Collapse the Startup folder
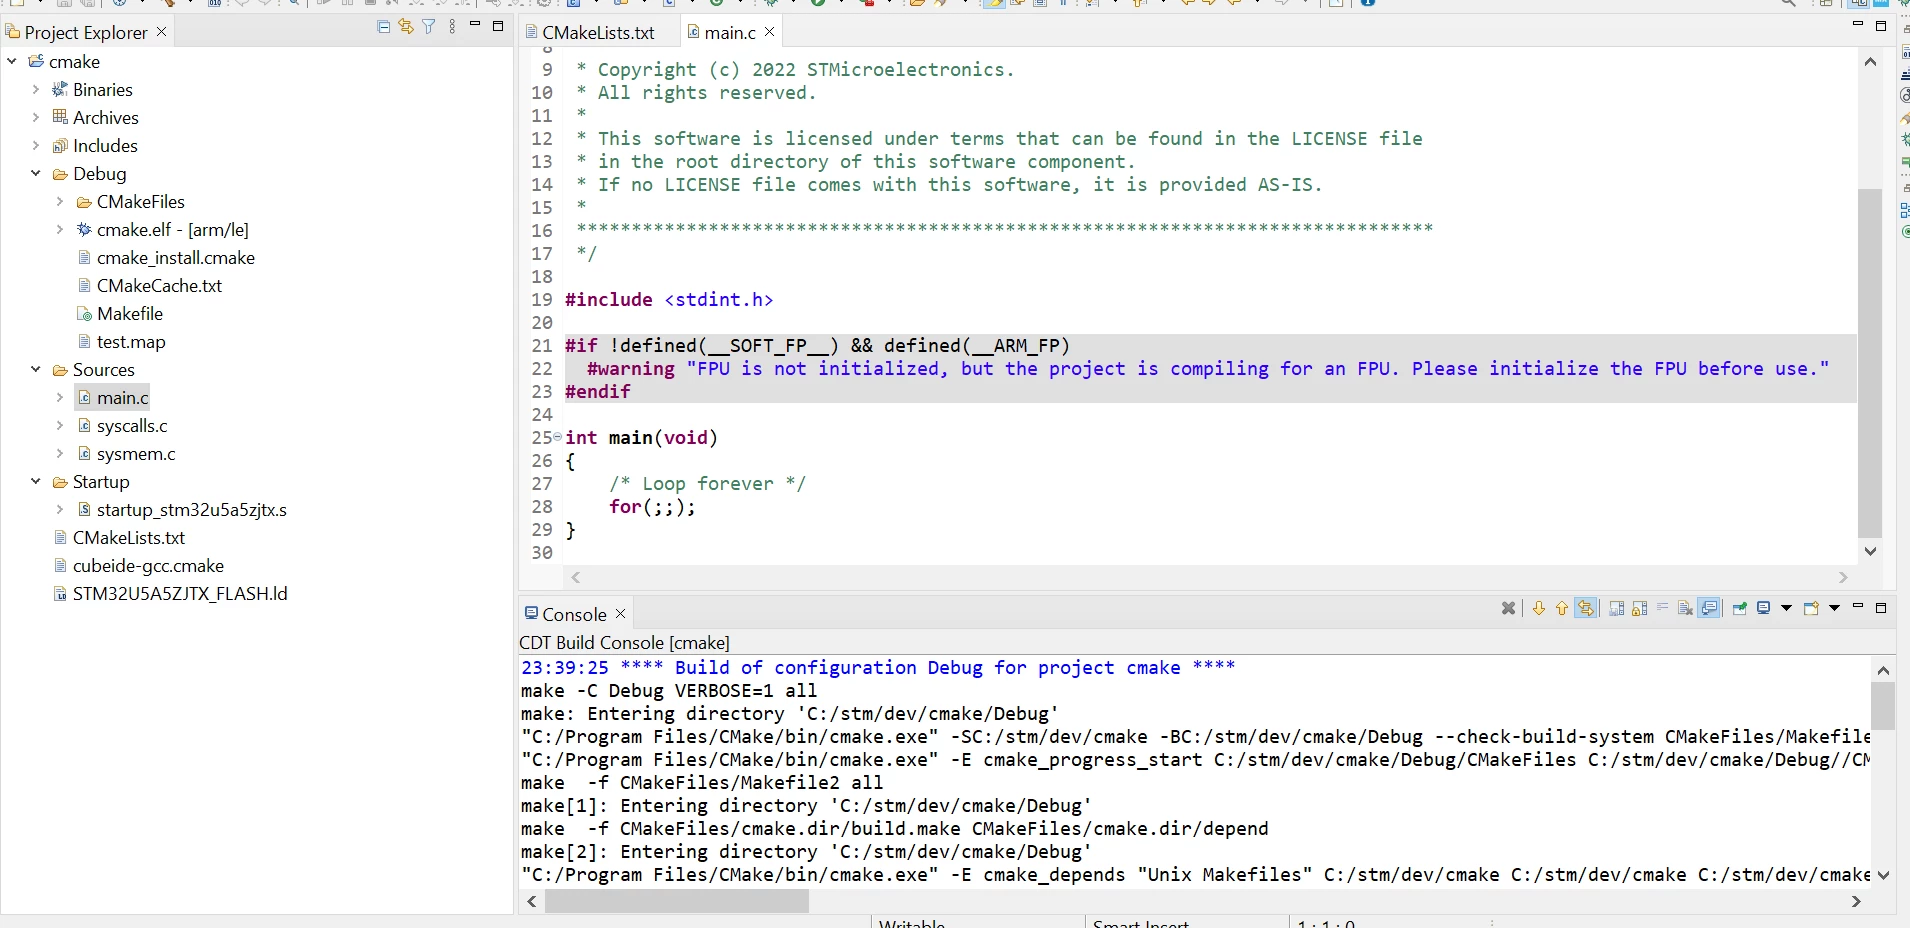The width and height of the screenshot is (1910, 928). click(36, 481)
